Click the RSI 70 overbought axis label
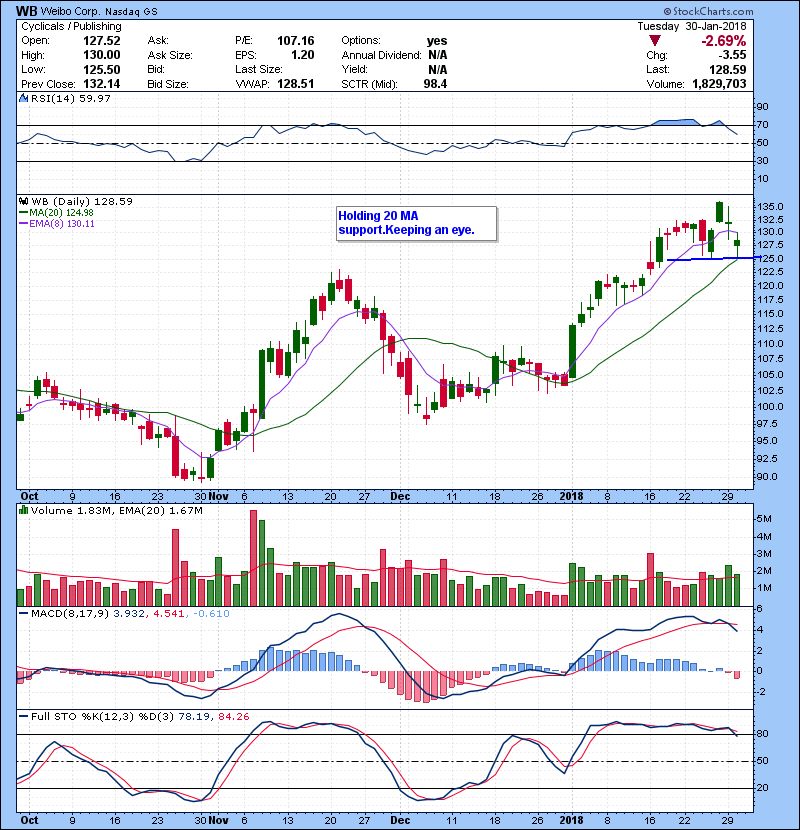This screenshot has height=830, width=800. point(762,125)
